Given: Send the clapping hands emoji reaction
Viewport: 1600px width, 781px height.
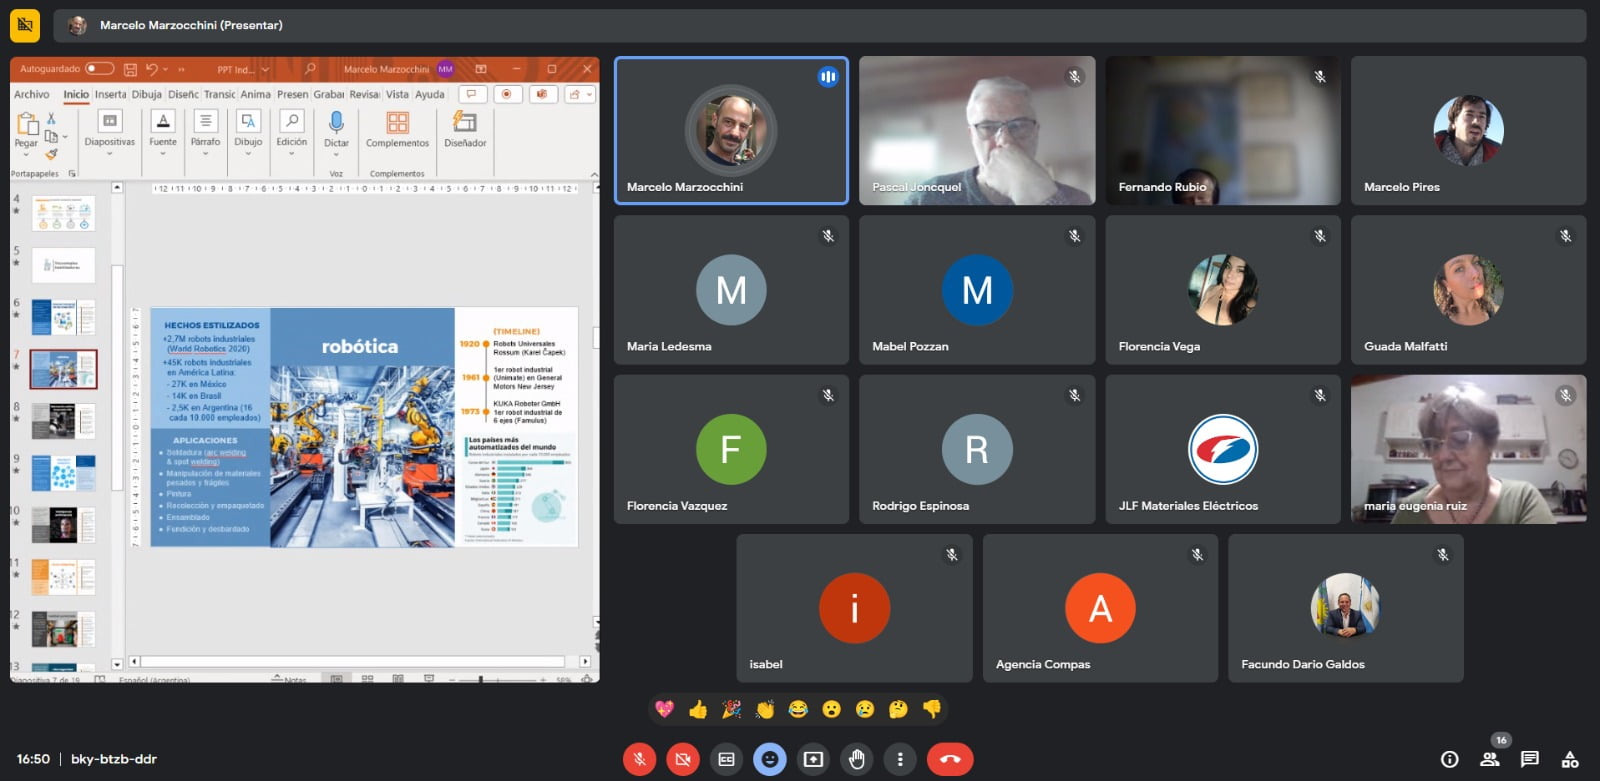Looking at the screenshot, I should click(x=765, y=709).
